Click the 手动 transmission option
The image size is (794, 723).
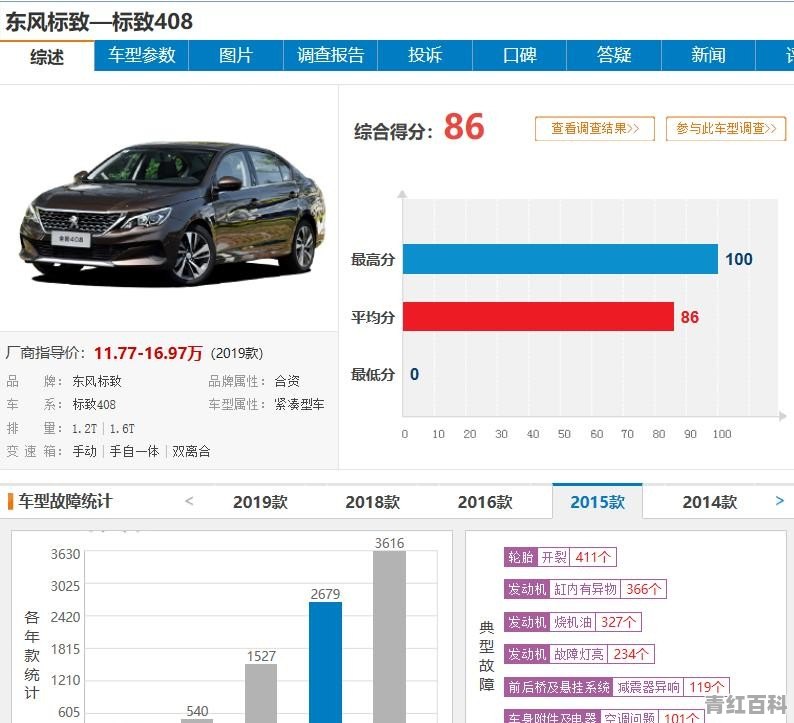(85, 452)
